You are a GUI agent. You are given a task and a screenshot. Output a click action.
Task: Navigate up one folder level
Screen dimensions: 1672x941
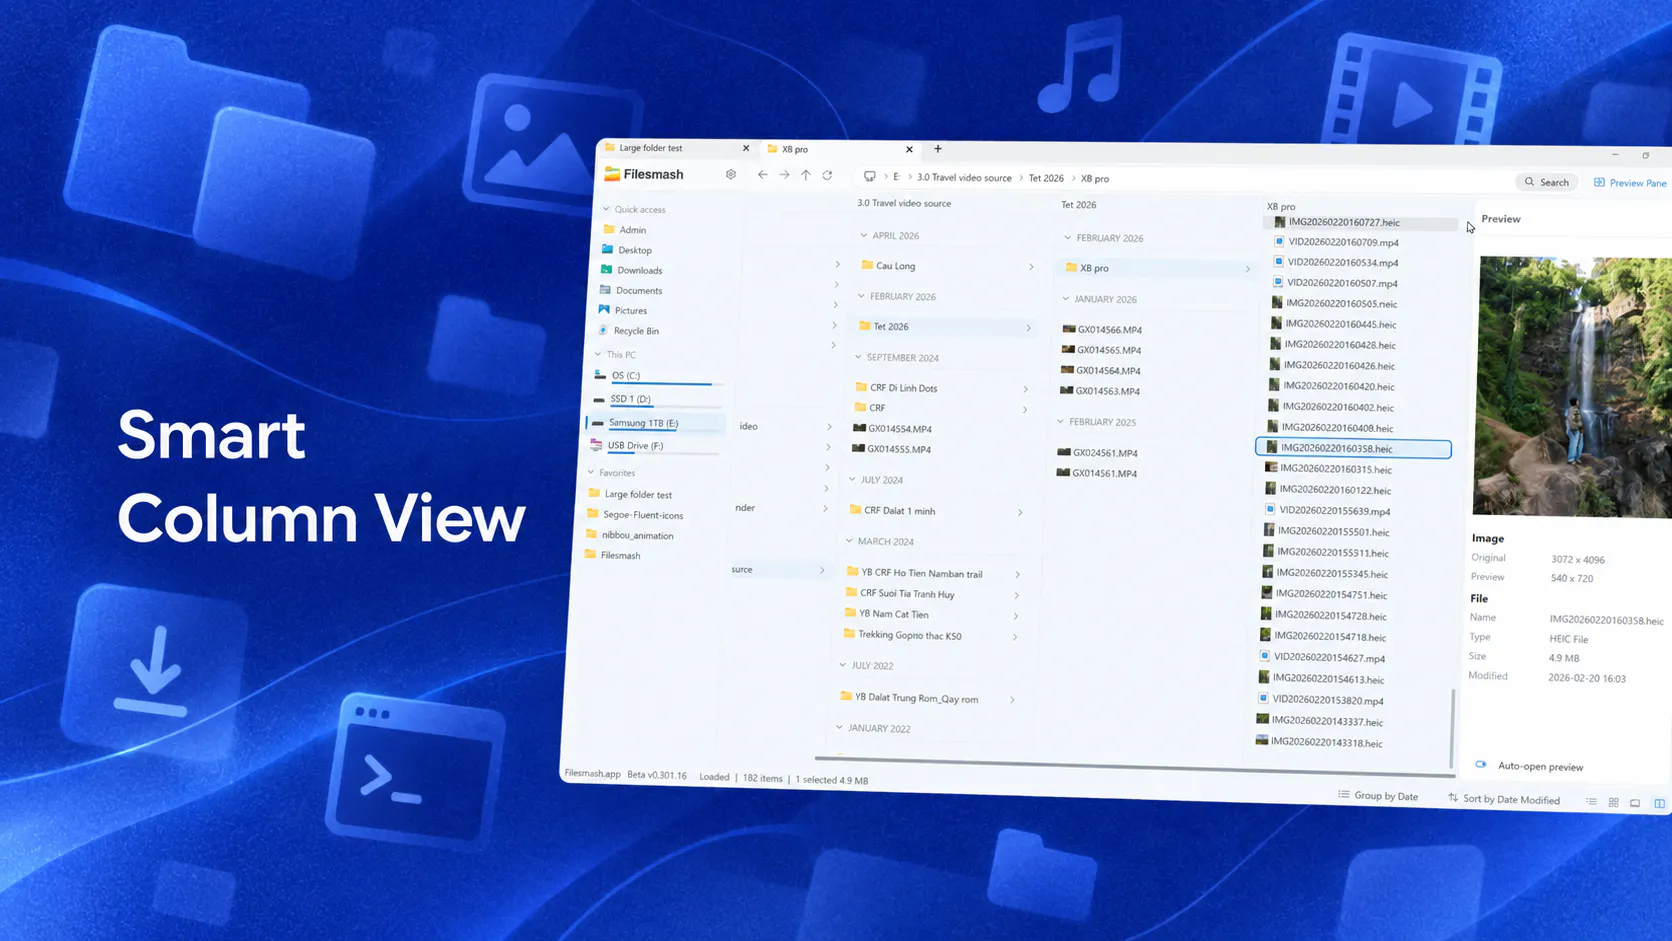point(806,175)
